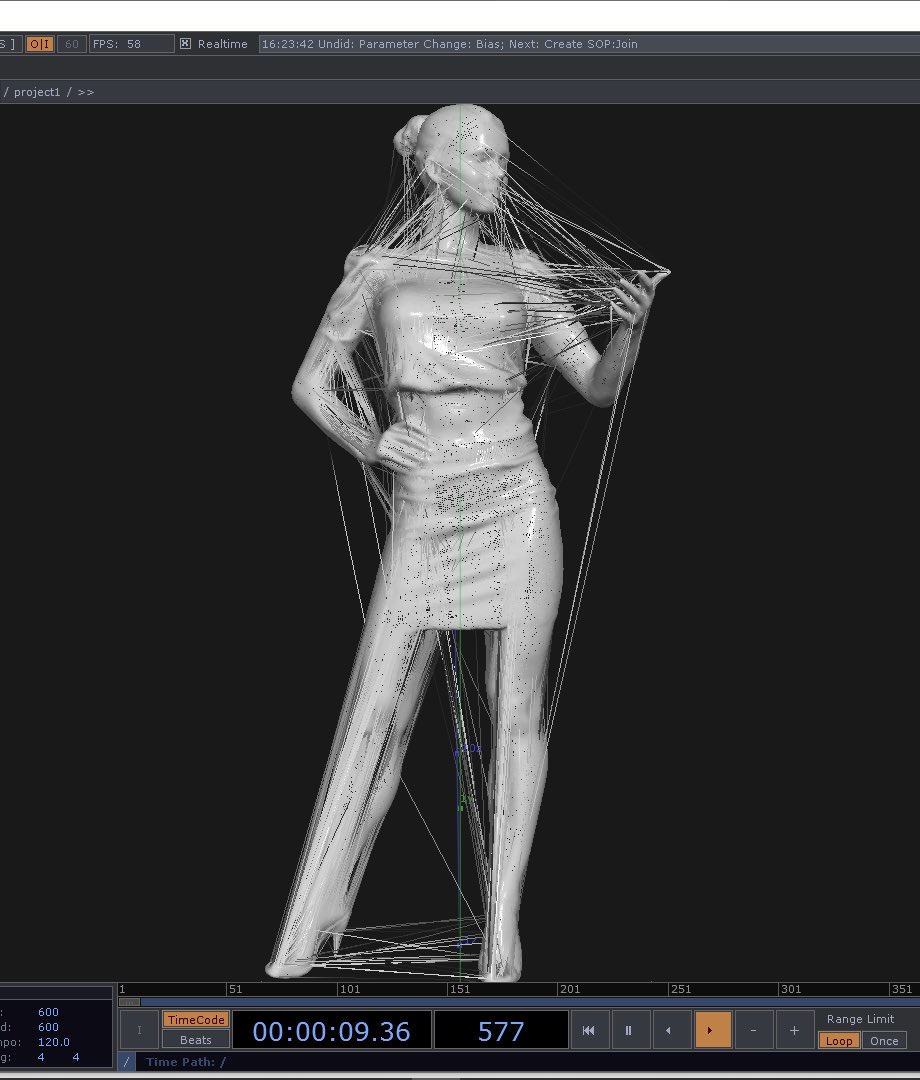Toggle the Realtime checkbox

[185, 43]
